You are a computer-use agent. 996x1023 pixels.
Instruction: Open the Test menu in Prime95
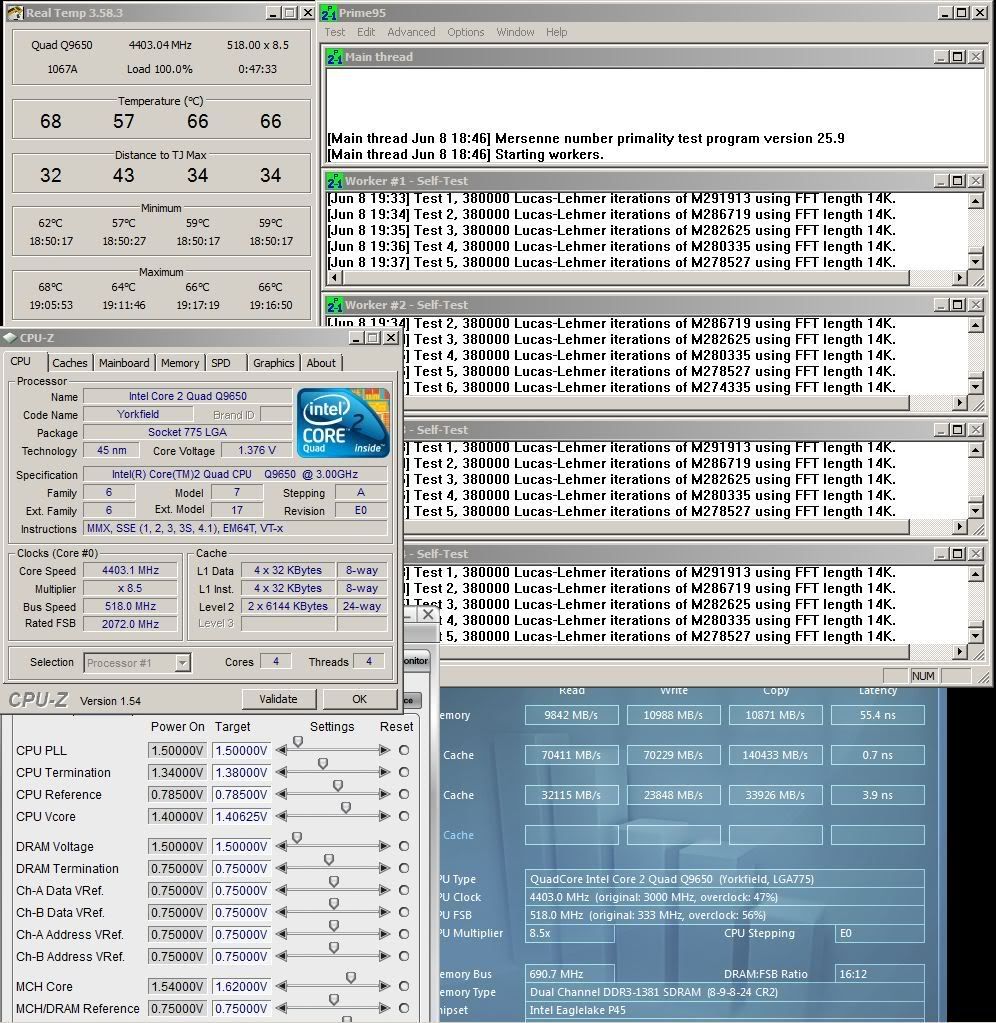tap(335, 32)
